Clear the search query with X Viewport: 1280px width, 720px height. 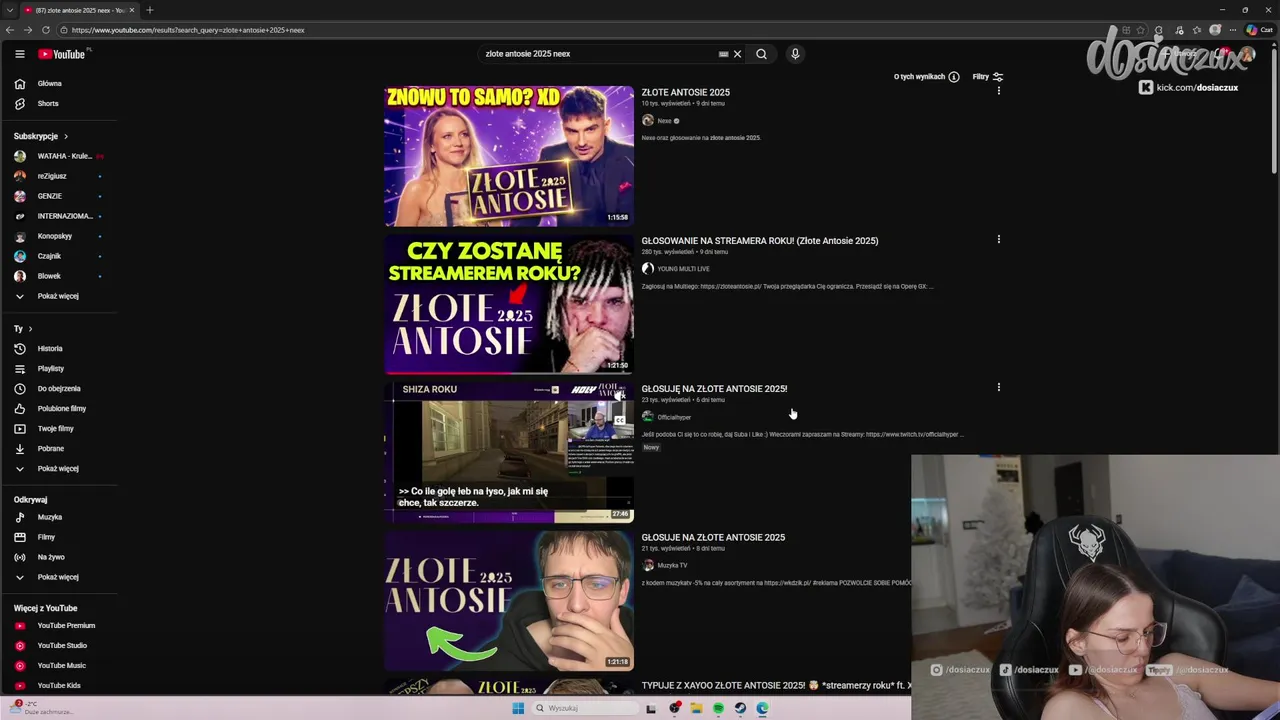(737, 54)
